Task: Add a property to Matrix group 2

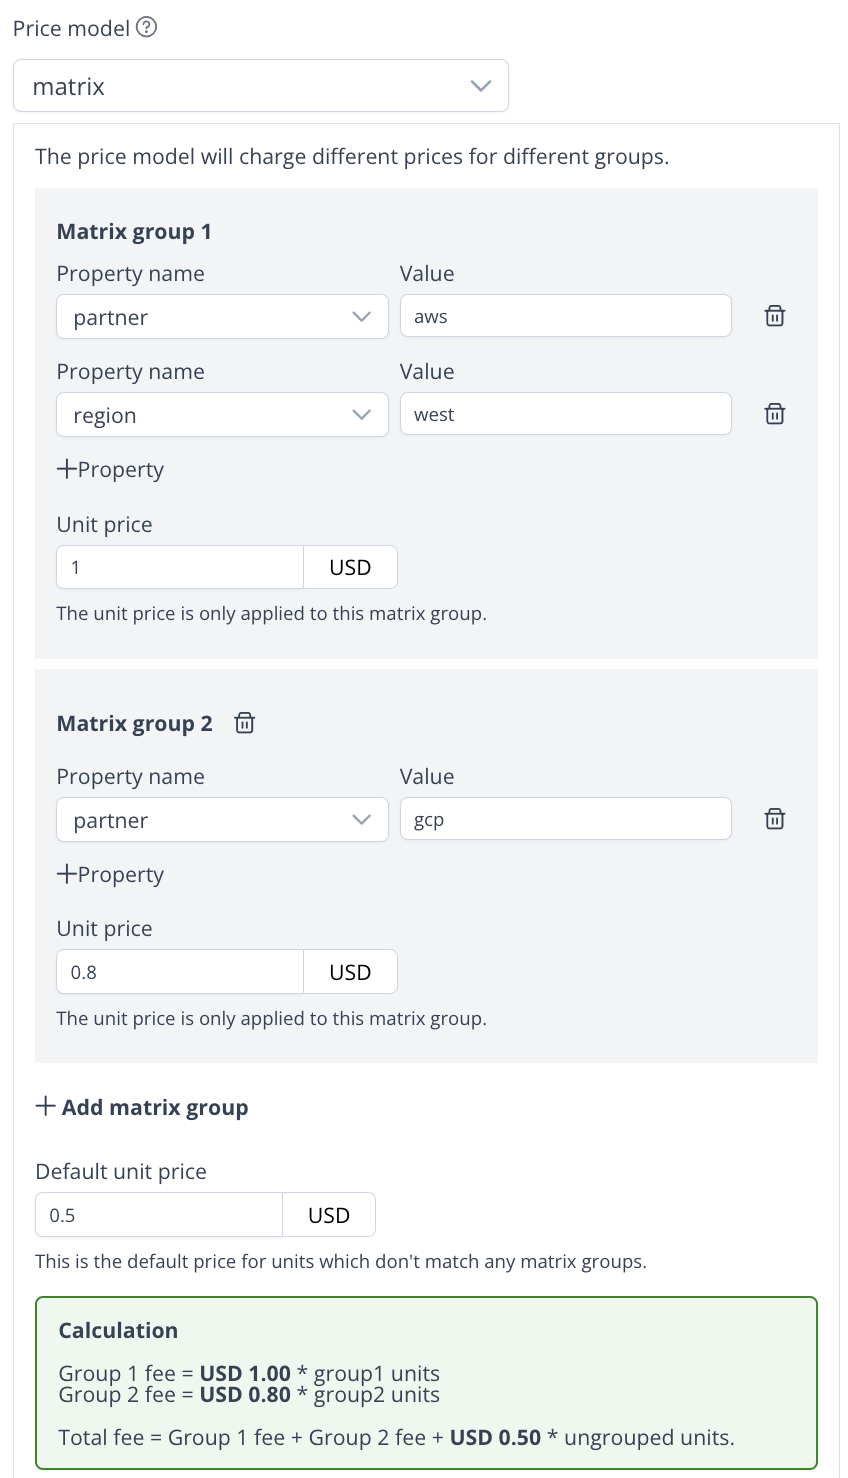Action: [x=110, y=874]
